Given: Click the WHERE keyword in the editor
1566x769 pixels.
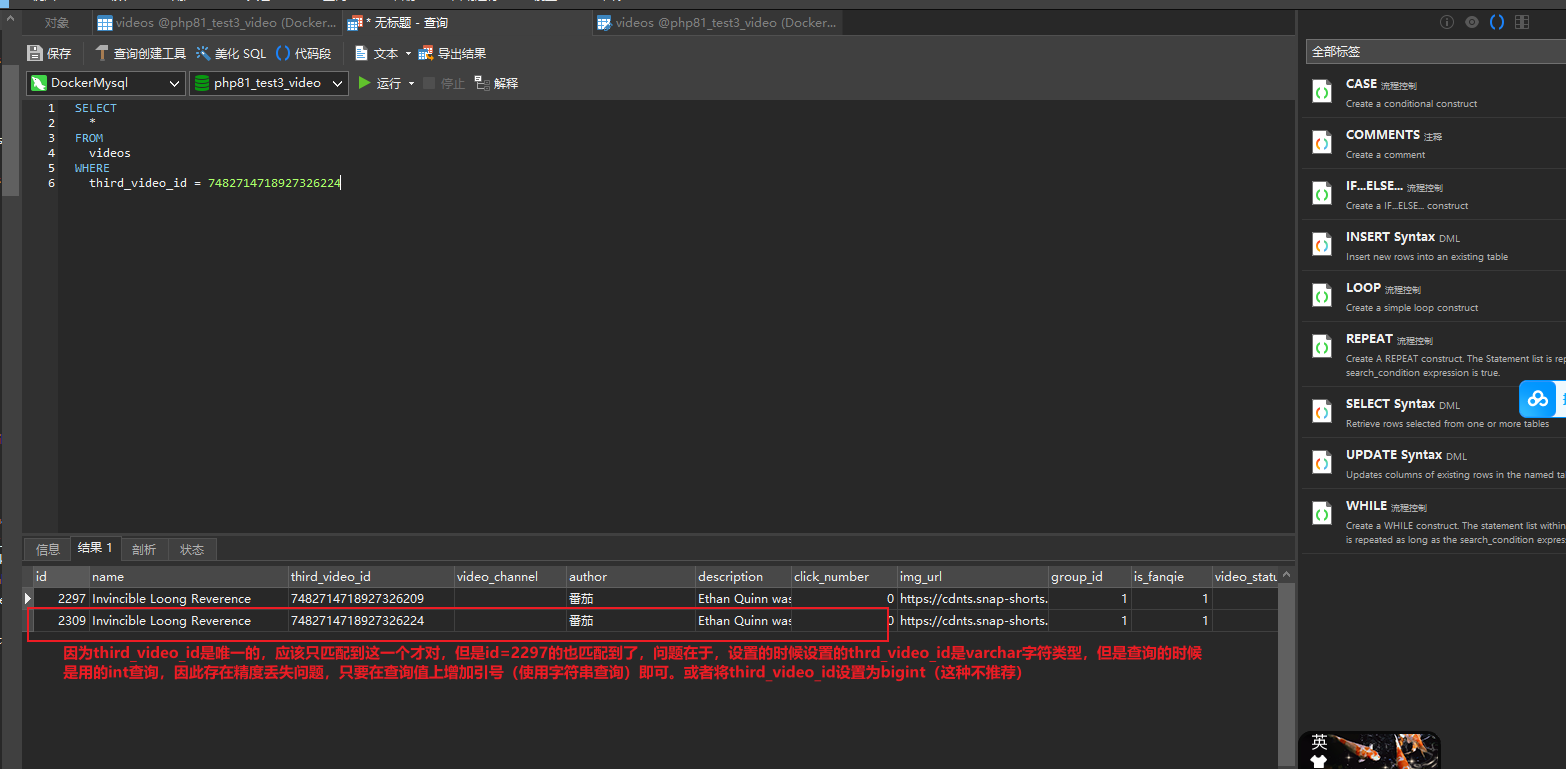Looking at the screenshot, I should pyautogui.click(x=92, y=168).
